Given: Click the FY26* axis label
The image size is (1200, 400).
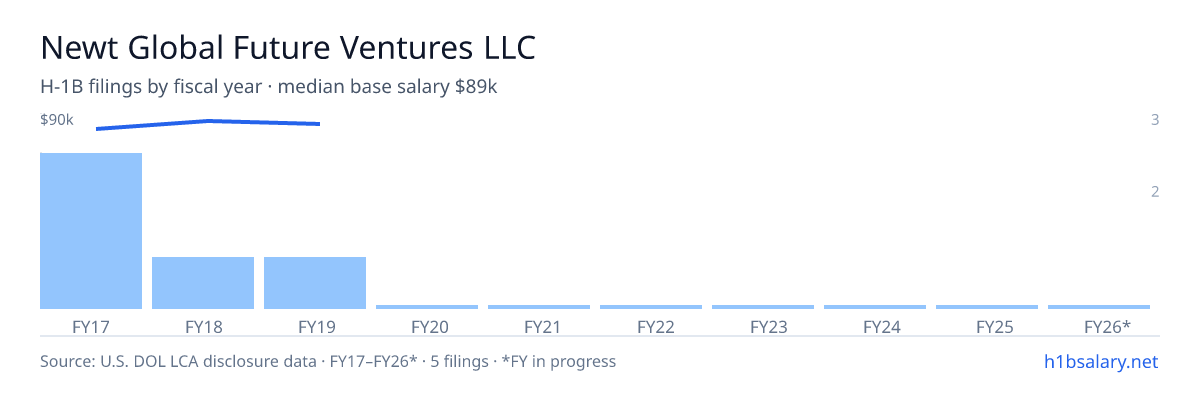Looking at the screenshot, I should [x=1107, y=327].
